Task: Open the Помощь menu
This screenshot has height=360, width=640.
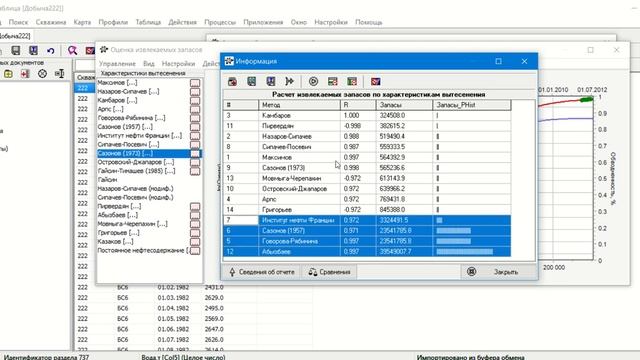Action: coord(369,22)
